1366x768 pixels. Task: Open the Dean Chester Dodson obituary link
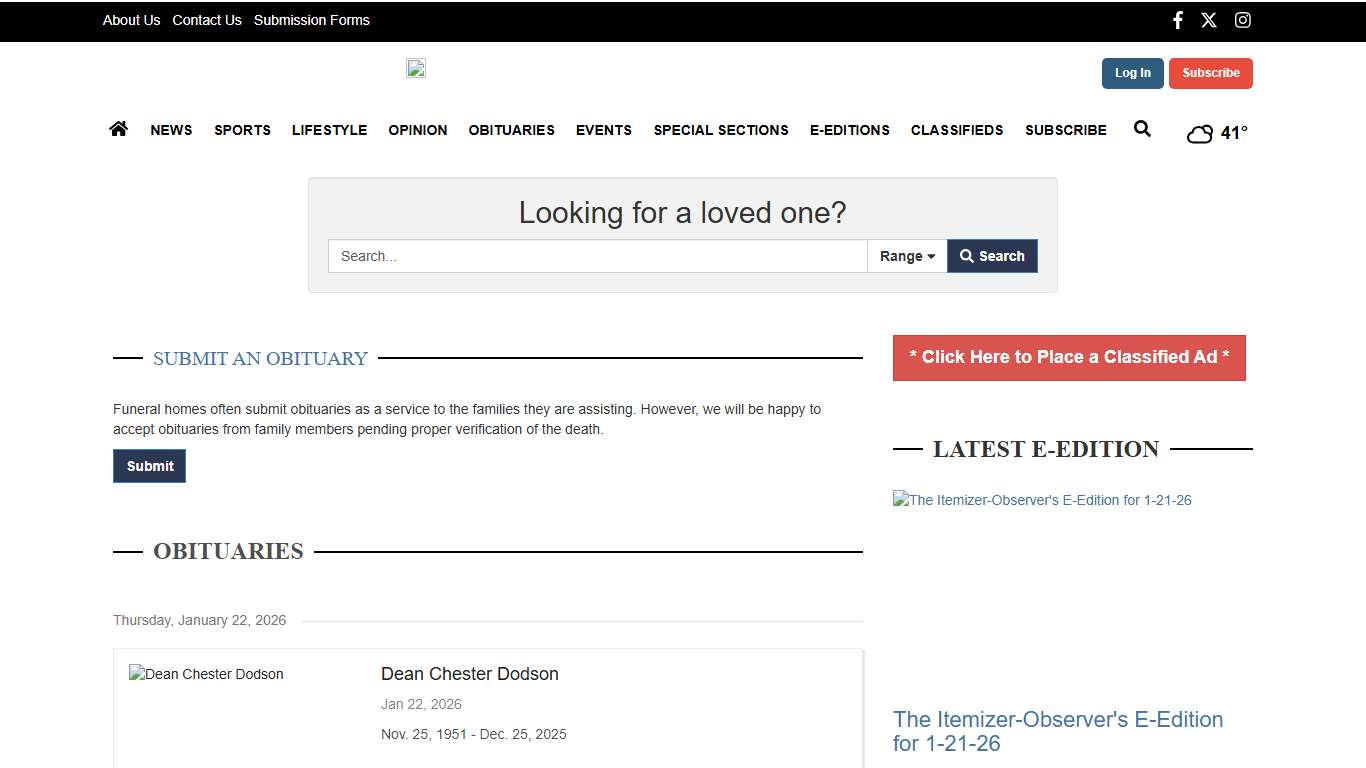pyautogui.click(x=469, y=674)
